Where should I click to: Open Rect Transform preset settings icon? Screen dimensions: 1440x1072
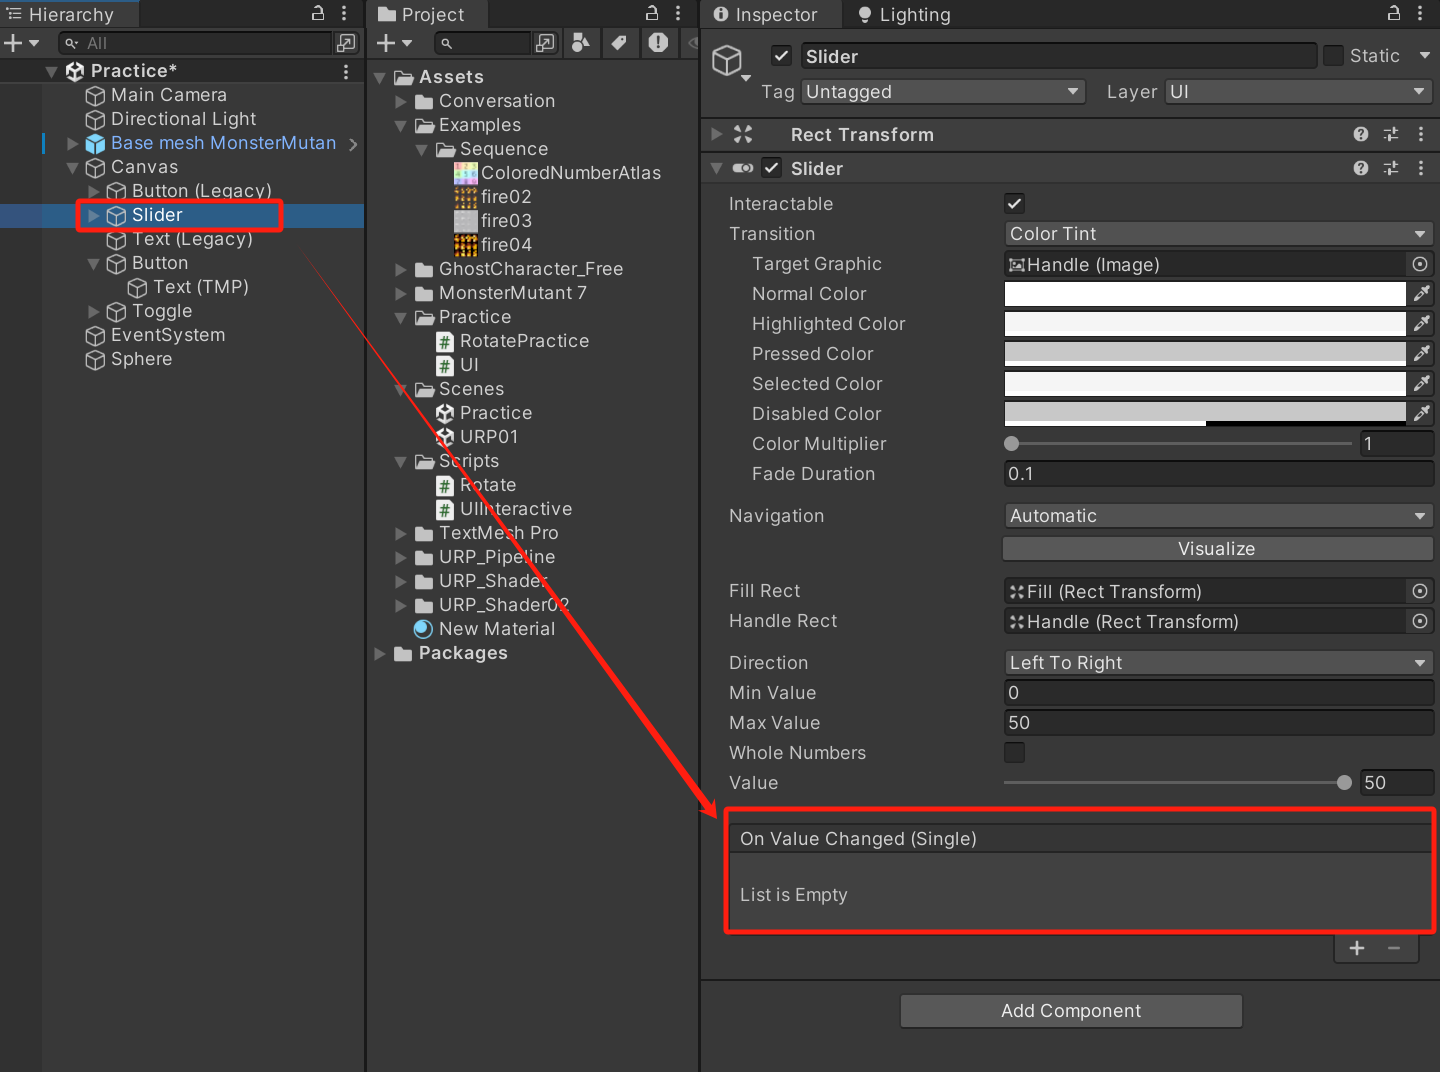(x=1391, y=134)
